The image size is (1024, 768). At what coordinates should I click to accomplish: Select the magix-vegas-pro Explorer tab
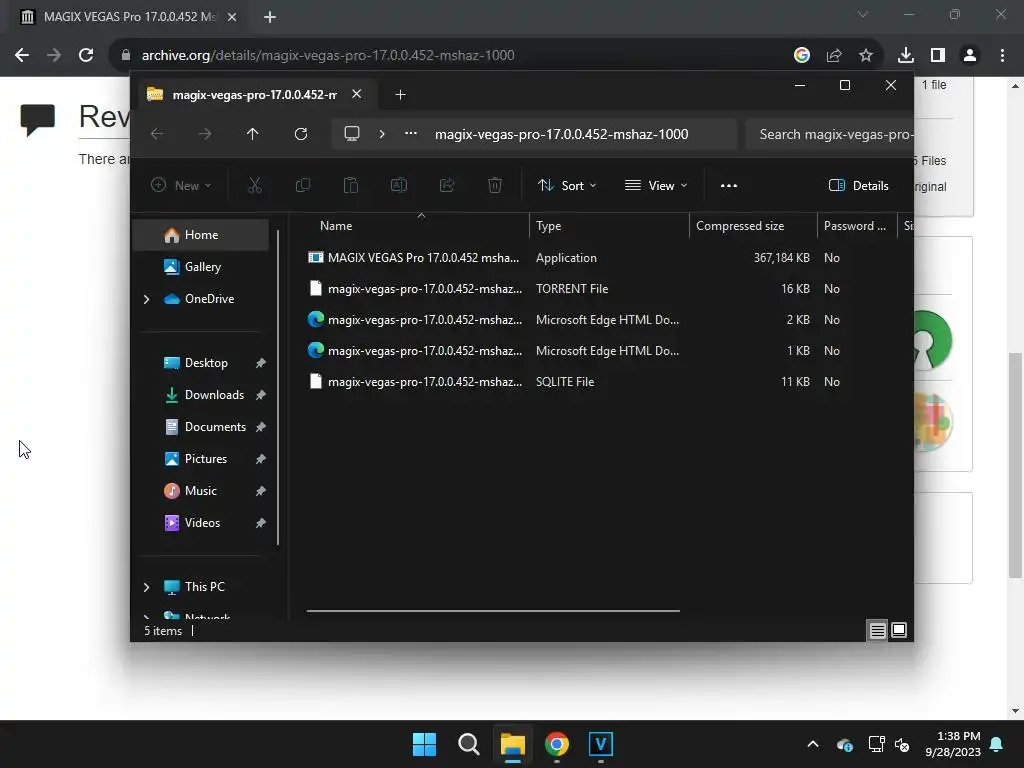(254, 95)
